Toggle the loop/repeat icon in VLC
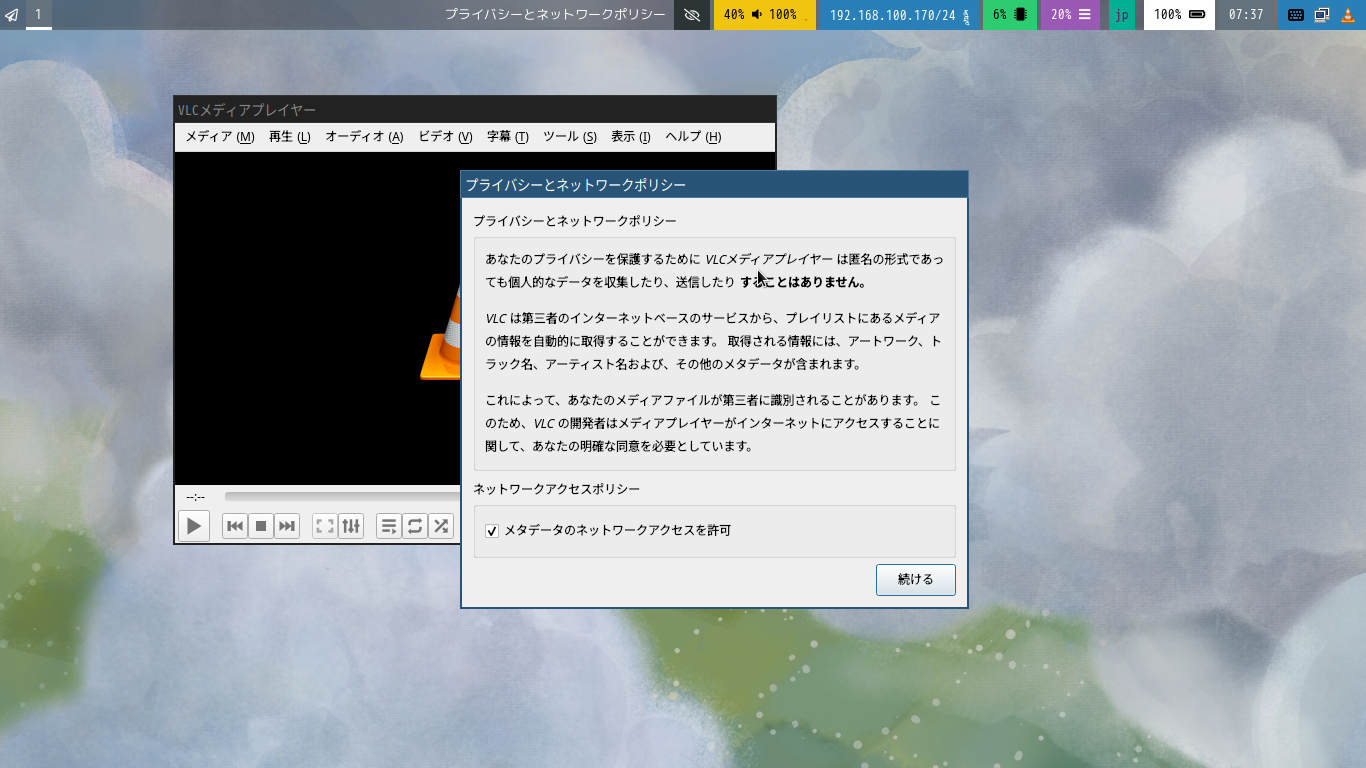This screenshot has width=1366, height=768. (415, 526)
